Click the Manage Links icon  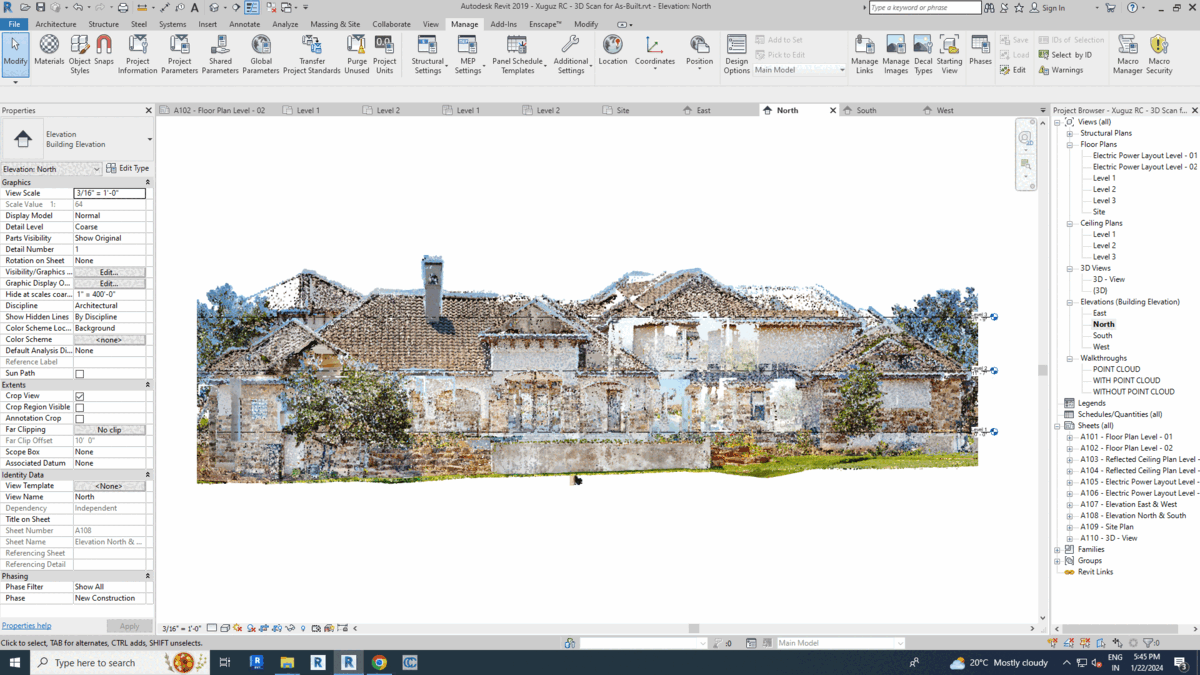[x=864, y=50]
